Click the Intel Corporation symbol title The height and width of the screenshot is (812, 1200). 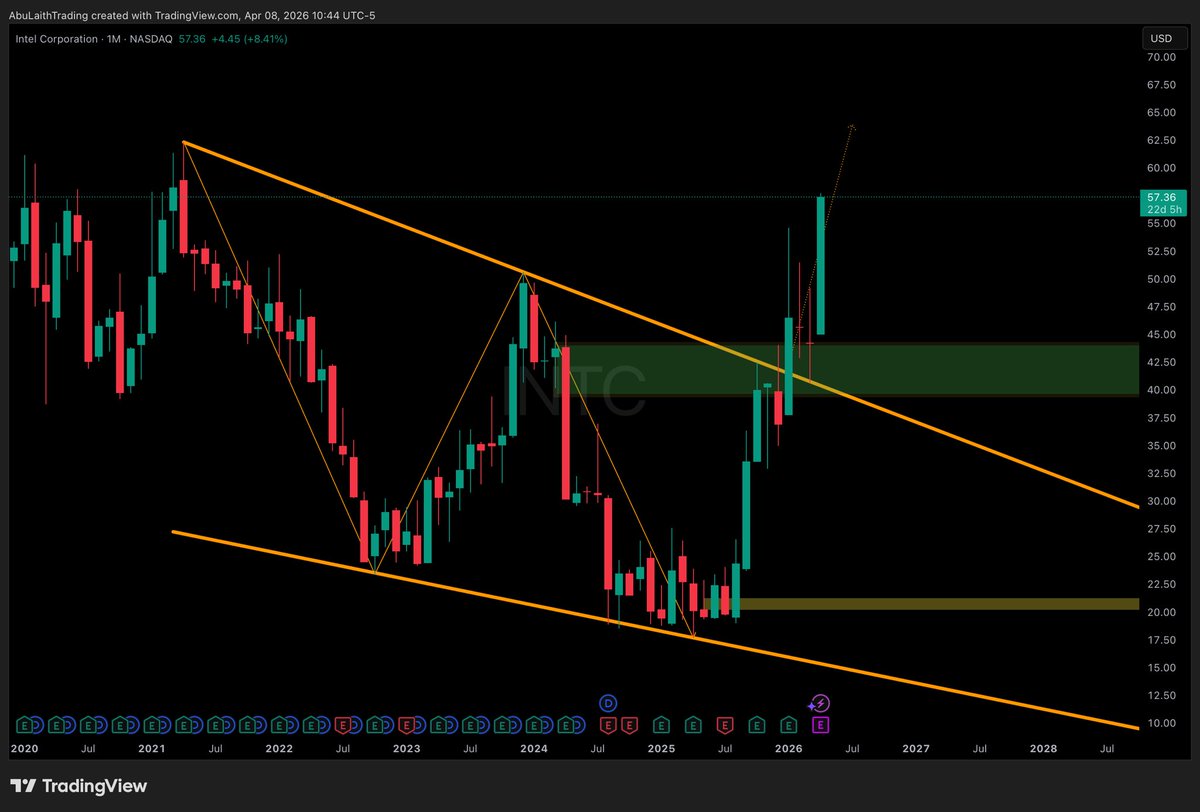click(56, 39)
